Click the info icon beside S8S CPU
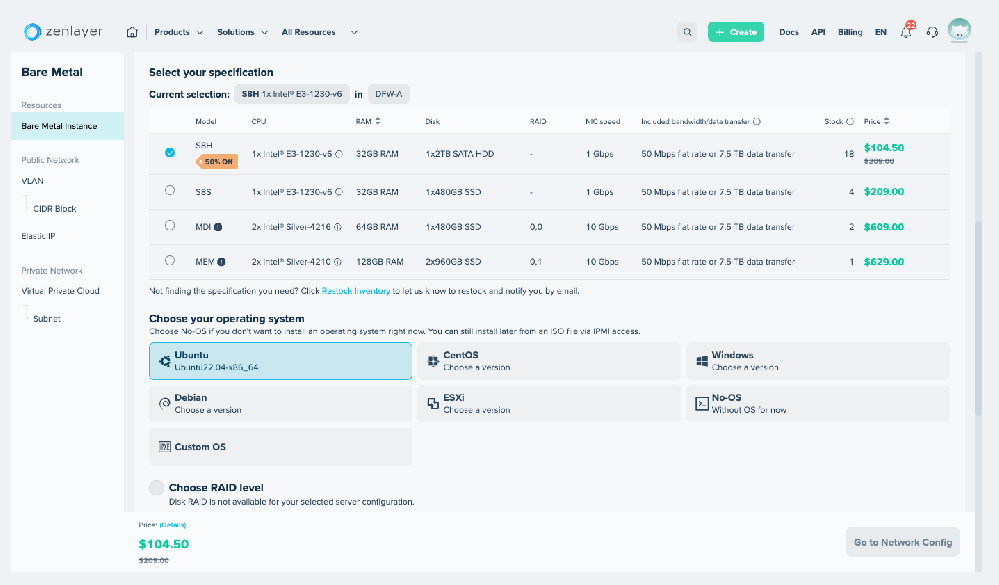The image size is (999, 585). (339, 192)
